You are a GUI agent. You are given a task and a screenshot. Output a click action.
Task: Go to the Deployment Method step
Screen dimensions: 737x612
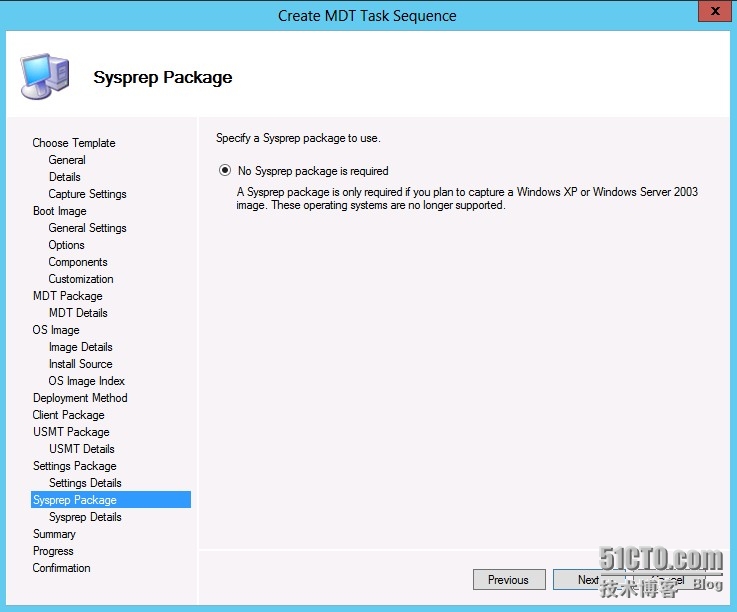[x=80, y=398]
